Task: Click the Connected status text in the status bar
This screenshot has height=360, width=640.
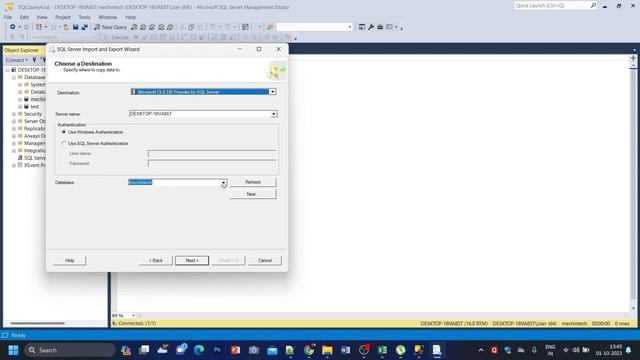Action: (x=137, y=323)
